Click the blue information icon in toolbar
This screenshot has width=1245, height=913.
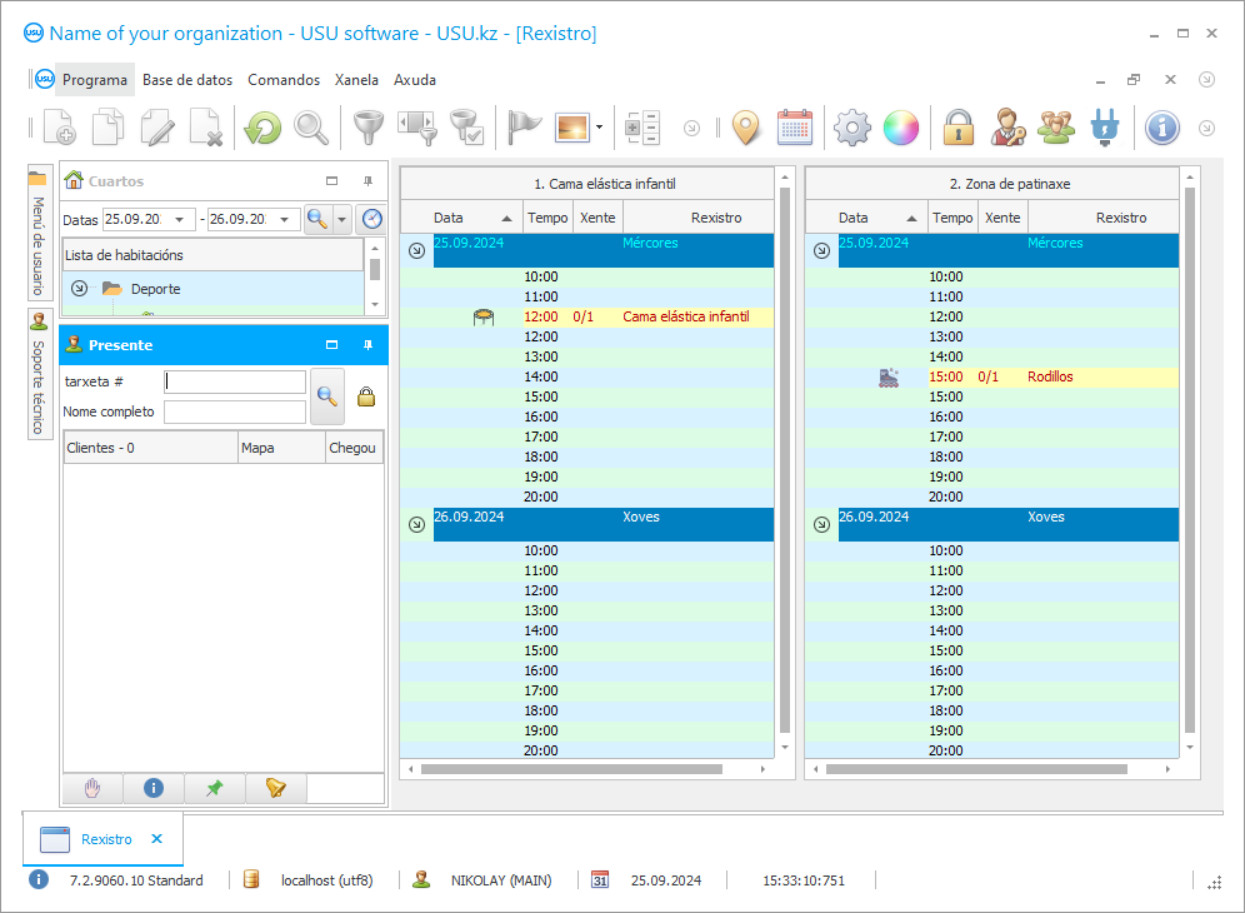[x=1161, y=128]
